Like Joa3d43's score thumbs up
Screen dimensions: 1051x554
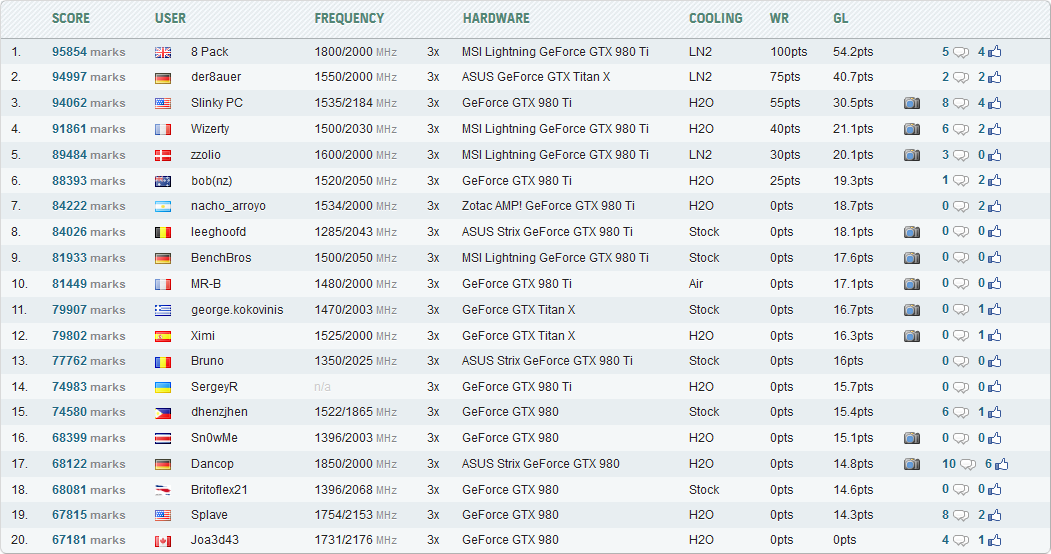995,540
